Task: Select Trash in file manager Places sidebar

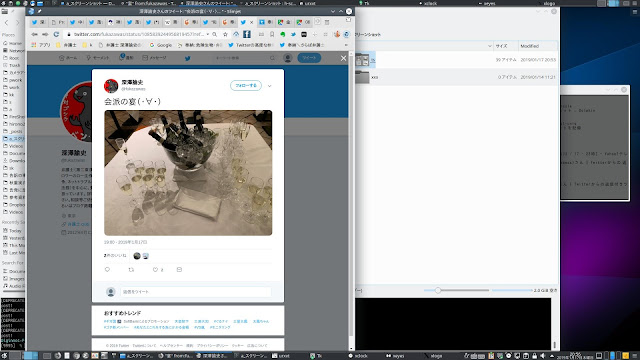Action: [x=11, y=65]
